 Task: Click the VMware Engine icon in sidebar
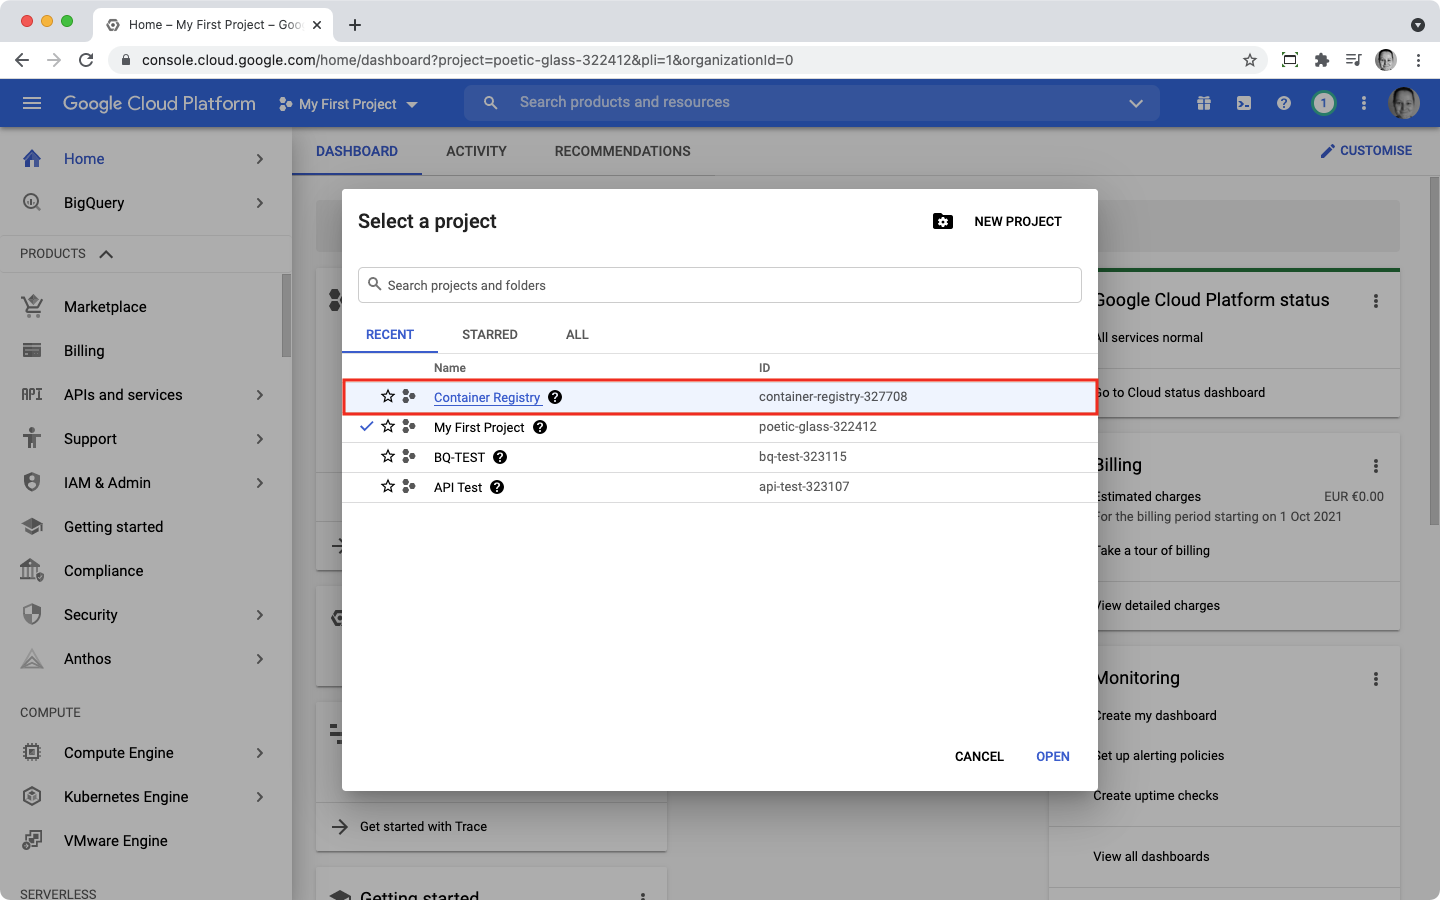(x=32, y=840)
